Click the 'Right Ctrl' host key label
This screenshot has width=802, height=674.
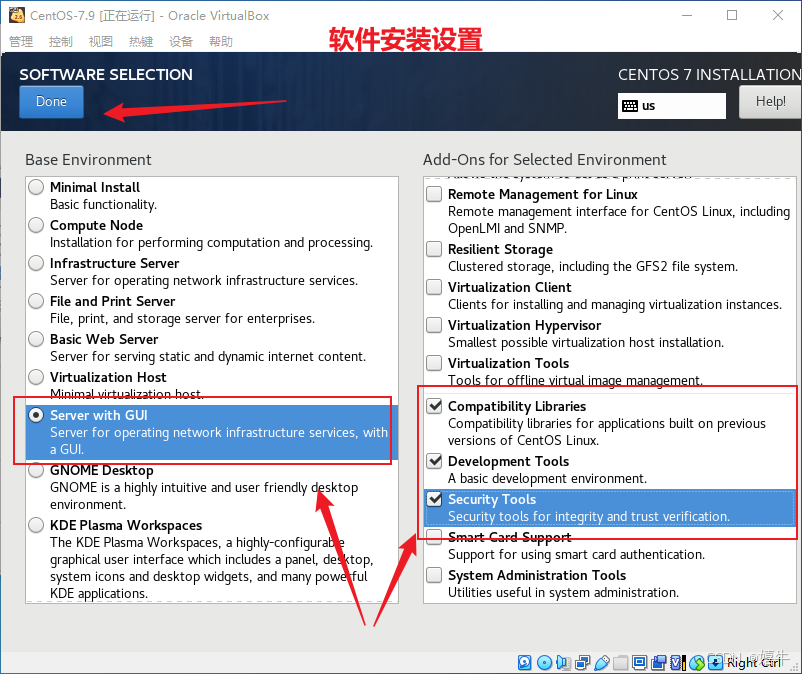(754, 663)
